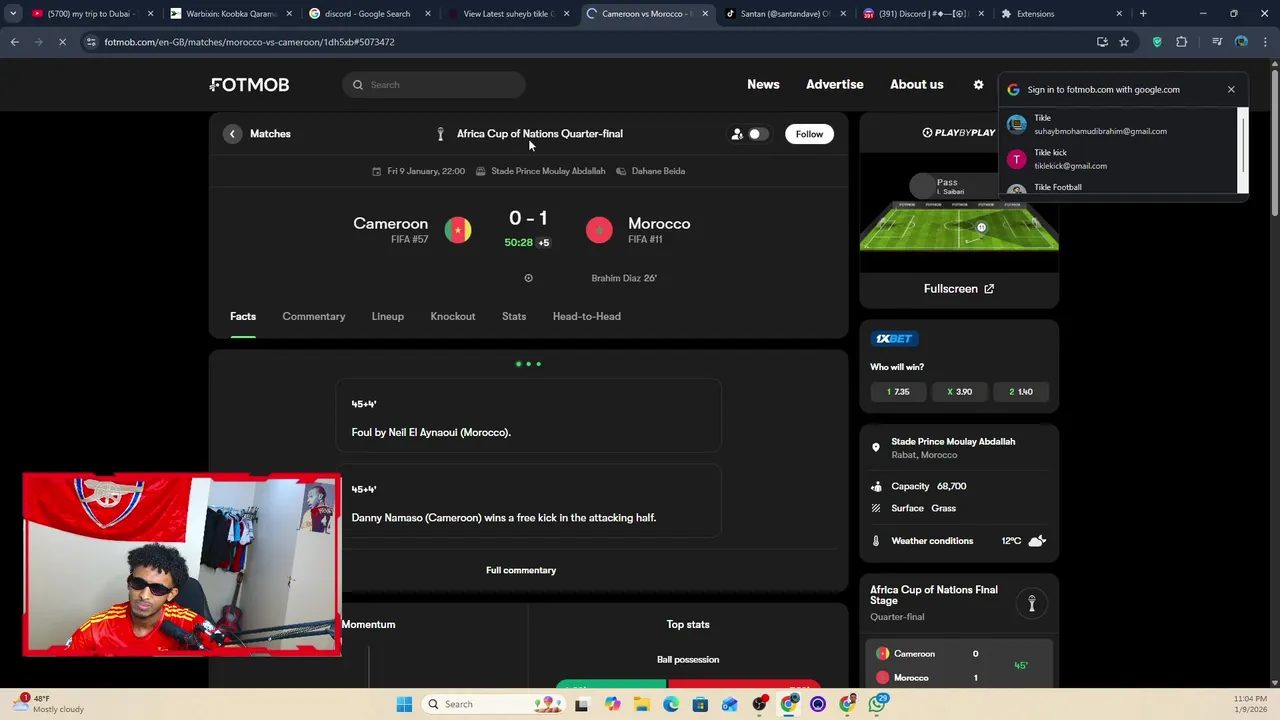Open the Knockout tab

tap(453, 316)
